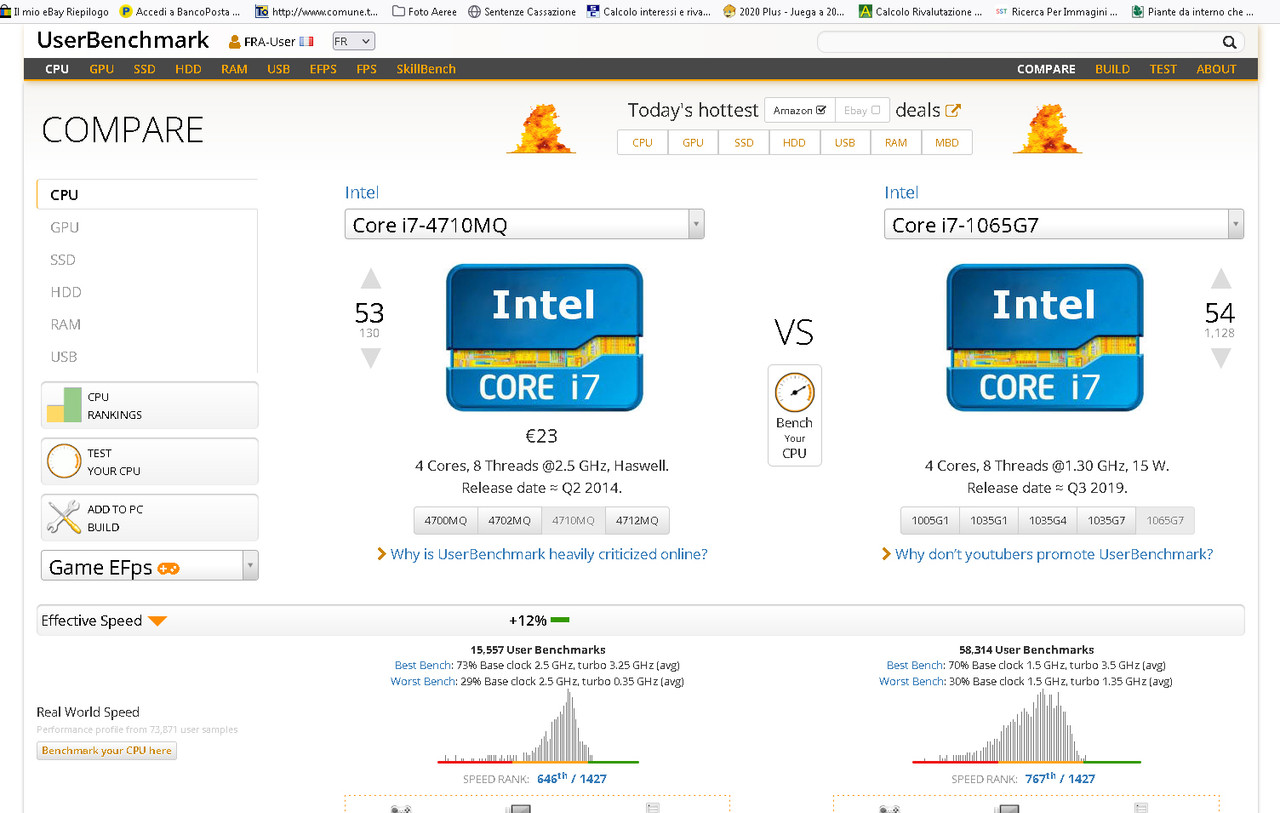Open Why don't youtubers promote UserBenchmark link
Screen dimensions: 1280x813
(x=1054, y=554)
